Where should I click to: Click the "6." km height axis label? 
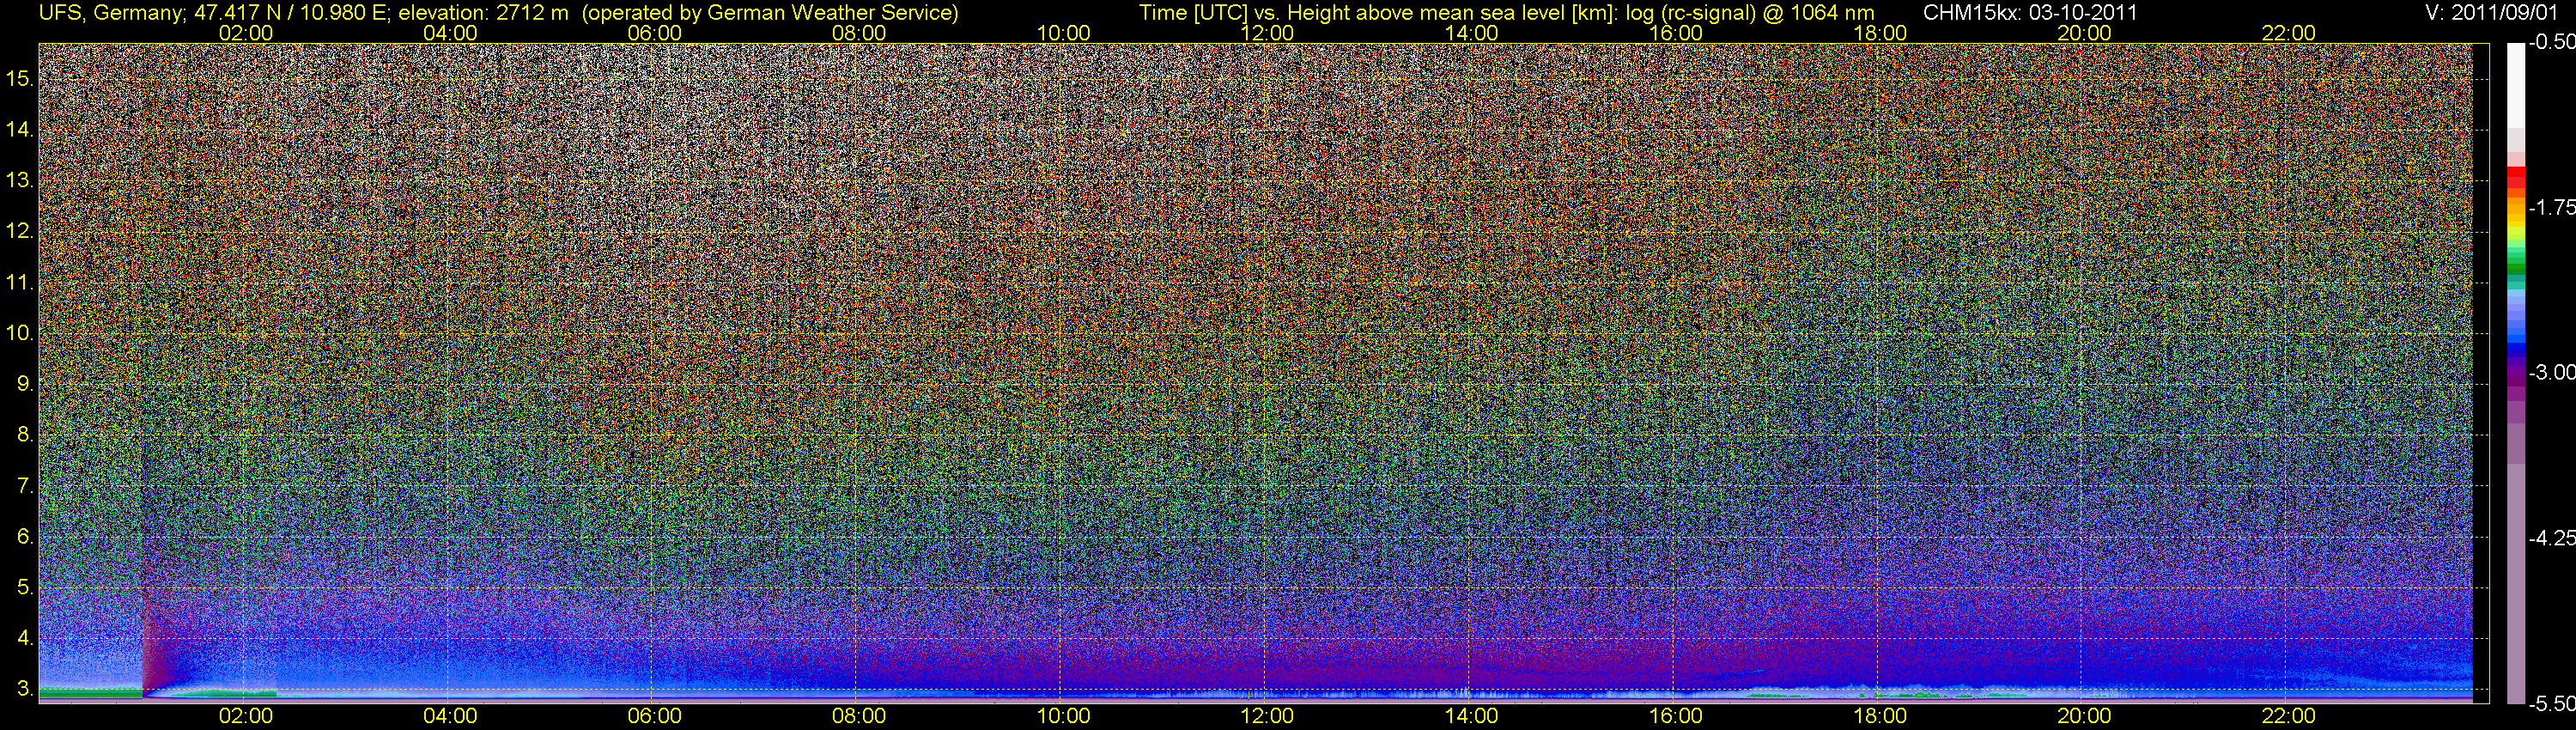[25, 537]
